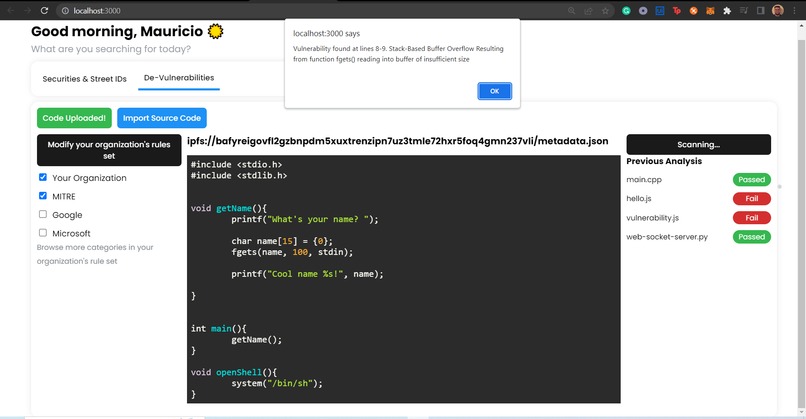Click the Vulnerability found alert message
This screenshot has height=419, width=806.
[398, 54]
